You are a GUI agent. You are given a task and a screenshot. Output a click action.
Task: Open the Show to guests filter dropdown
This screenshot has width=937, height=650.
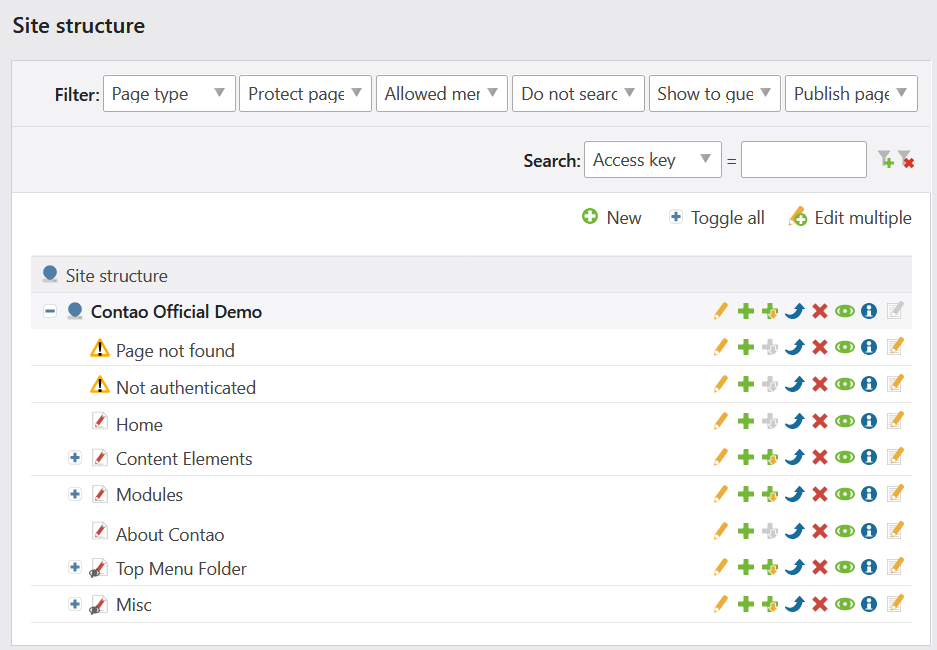tap(715, 93)
